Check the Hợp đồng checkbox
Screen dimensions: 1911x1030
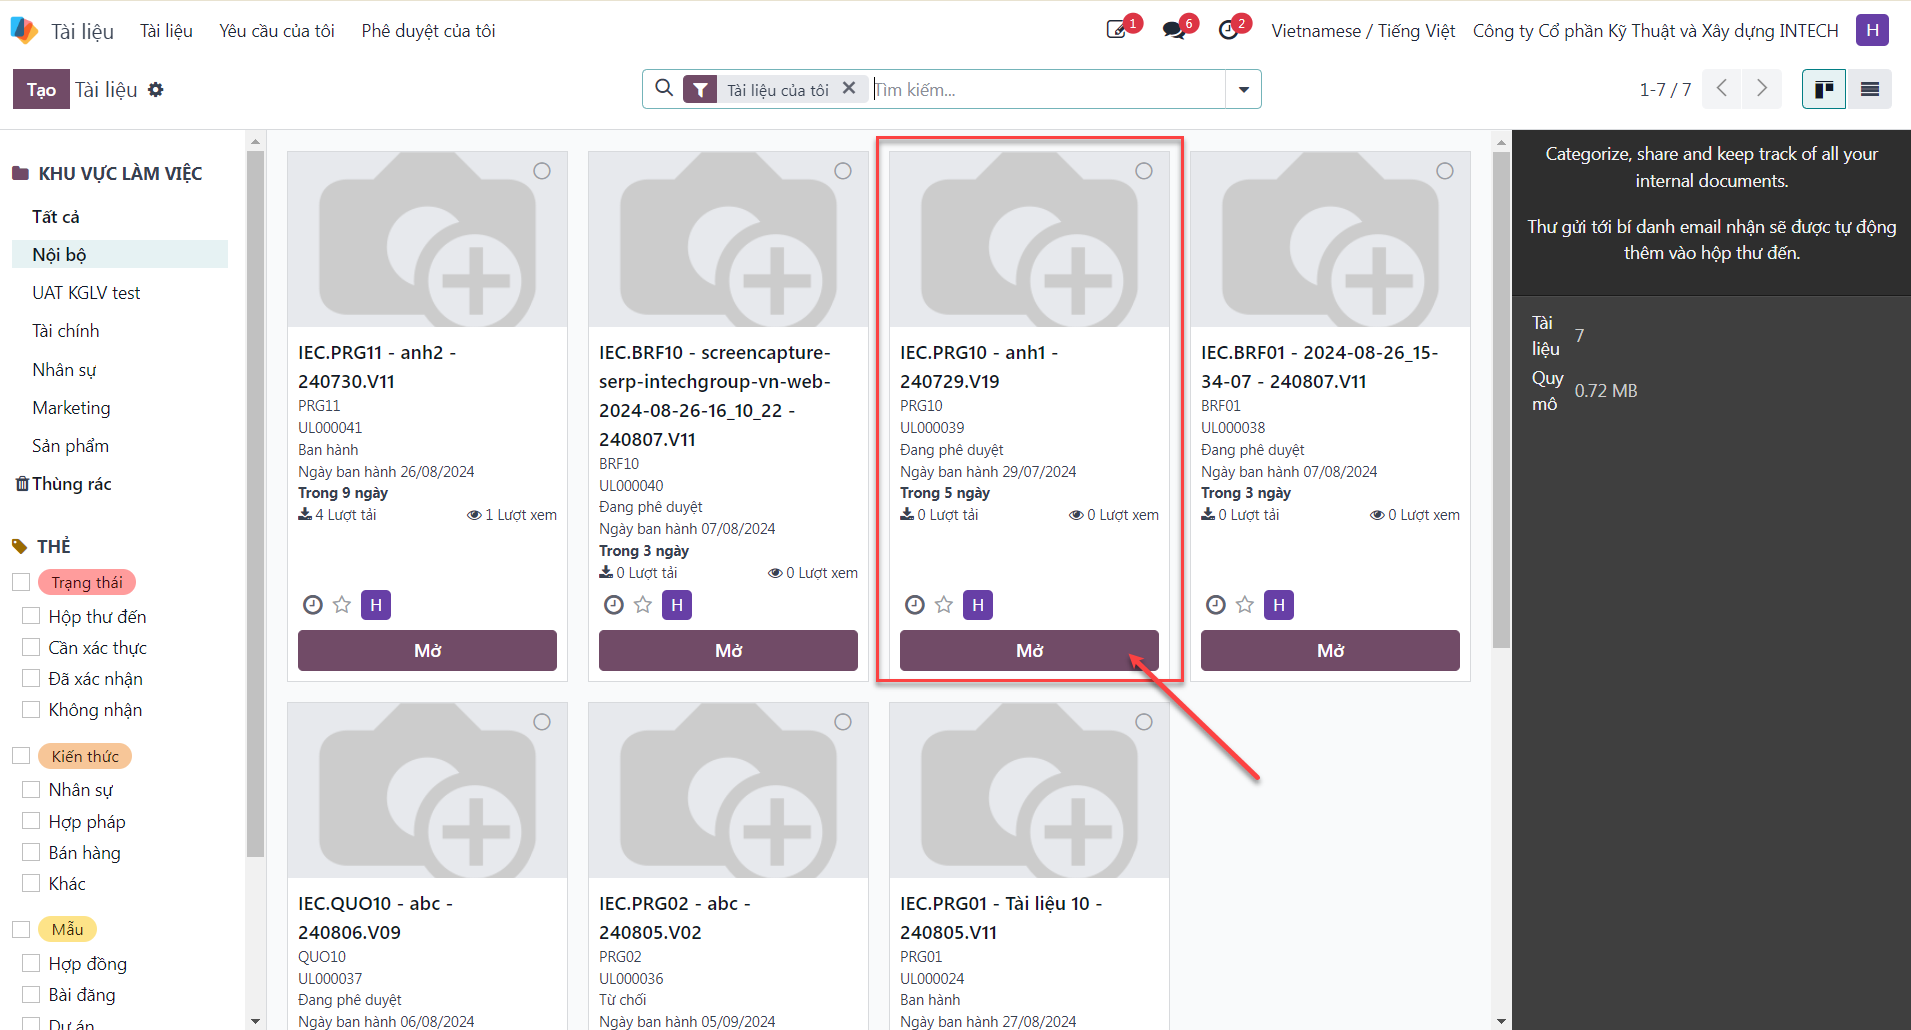(31, 963)
